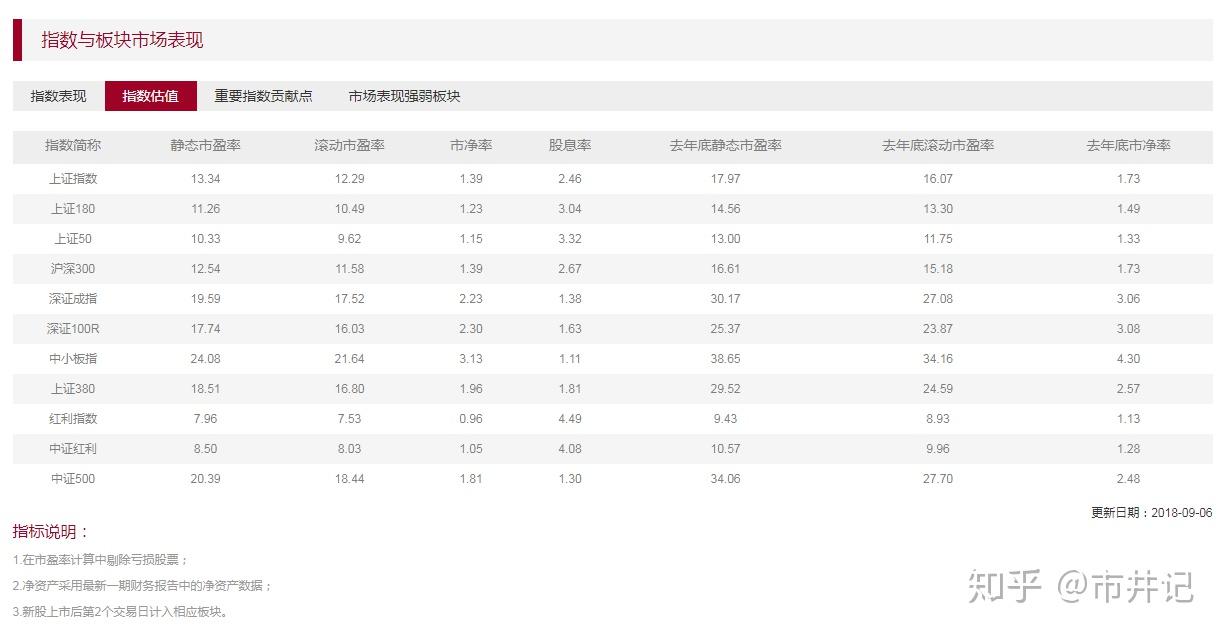Select the 中证500 row name
The image size is (1225, 635).
(x=73, y=479)
